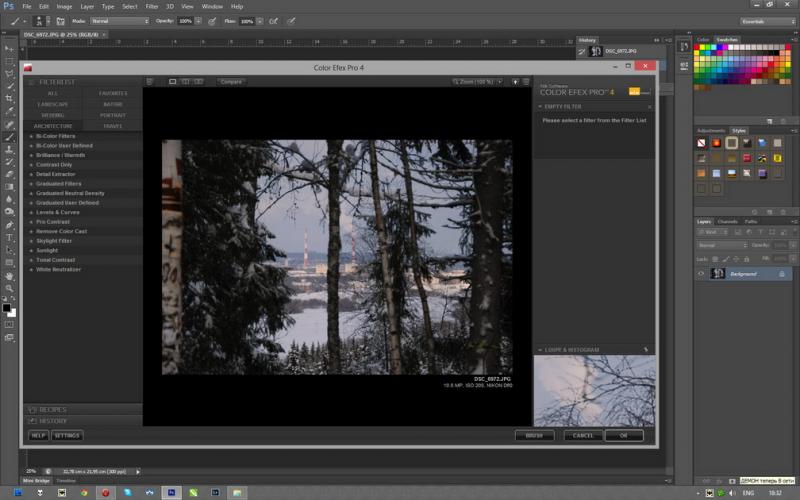Open the Image menu
This screenshot has width=800, height=500.
(64, 7)
